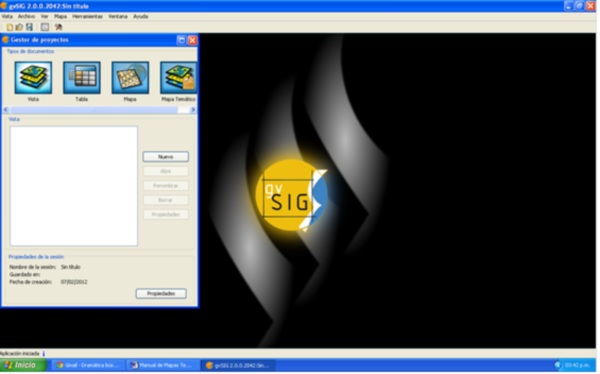Click the project manager window toolbar icon
The width and height of the screenshot is (600, 374).
click(45, 27)
